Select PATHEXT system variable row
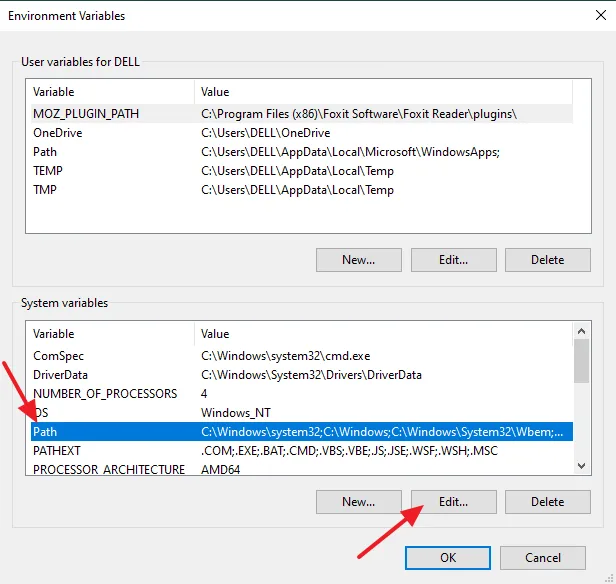The width and height of the screenshot is (616, 584). (x=302, y=450)
